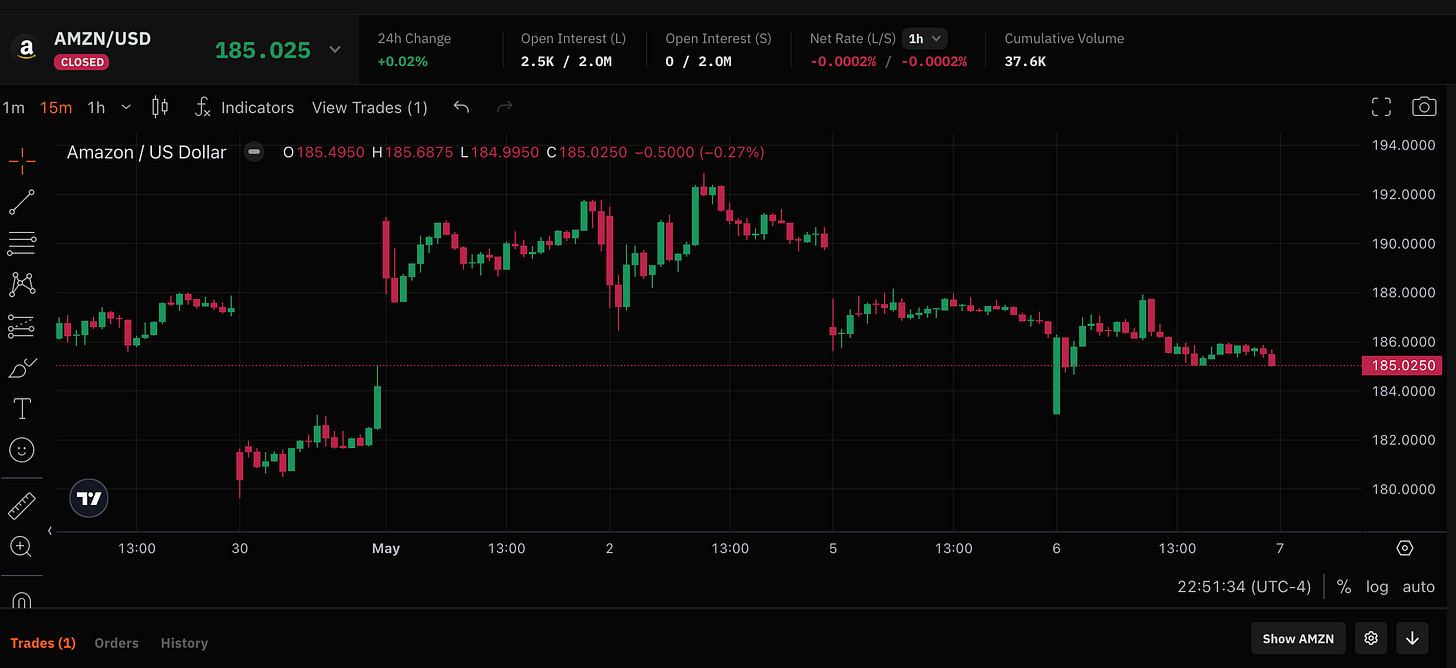Click the 185.025 header price
Viewport: 1456px width, 668px height.
click(263, 49)
